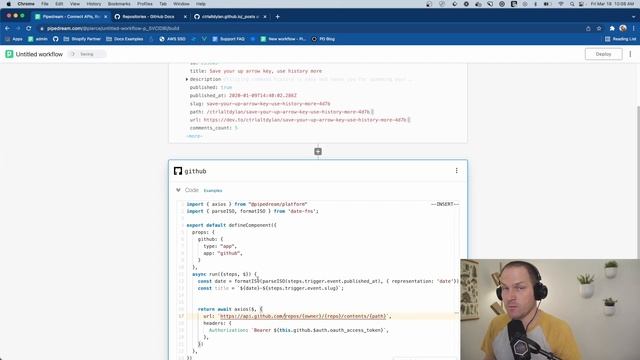Click the dev.to url value

click(305, 120)
